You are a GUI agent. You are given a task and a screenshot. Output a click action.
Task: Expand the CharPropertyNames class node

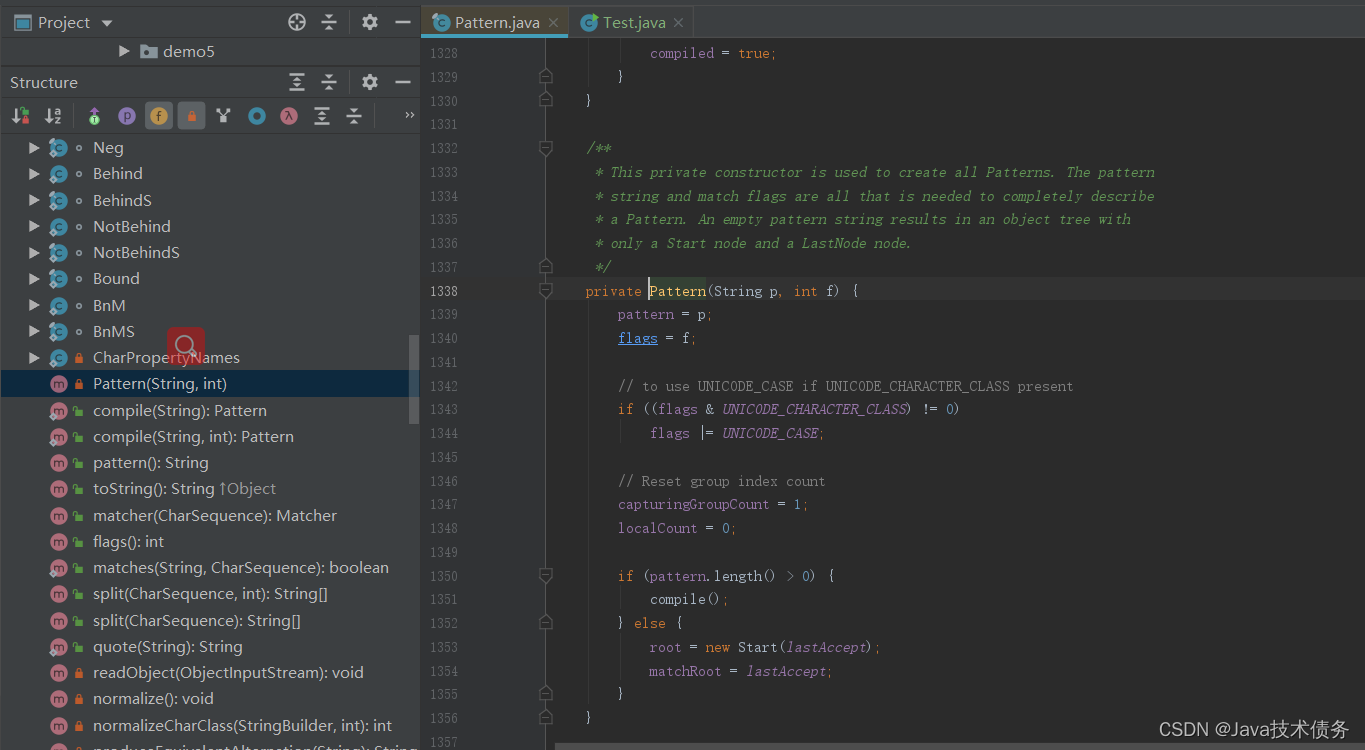(34, 358)
